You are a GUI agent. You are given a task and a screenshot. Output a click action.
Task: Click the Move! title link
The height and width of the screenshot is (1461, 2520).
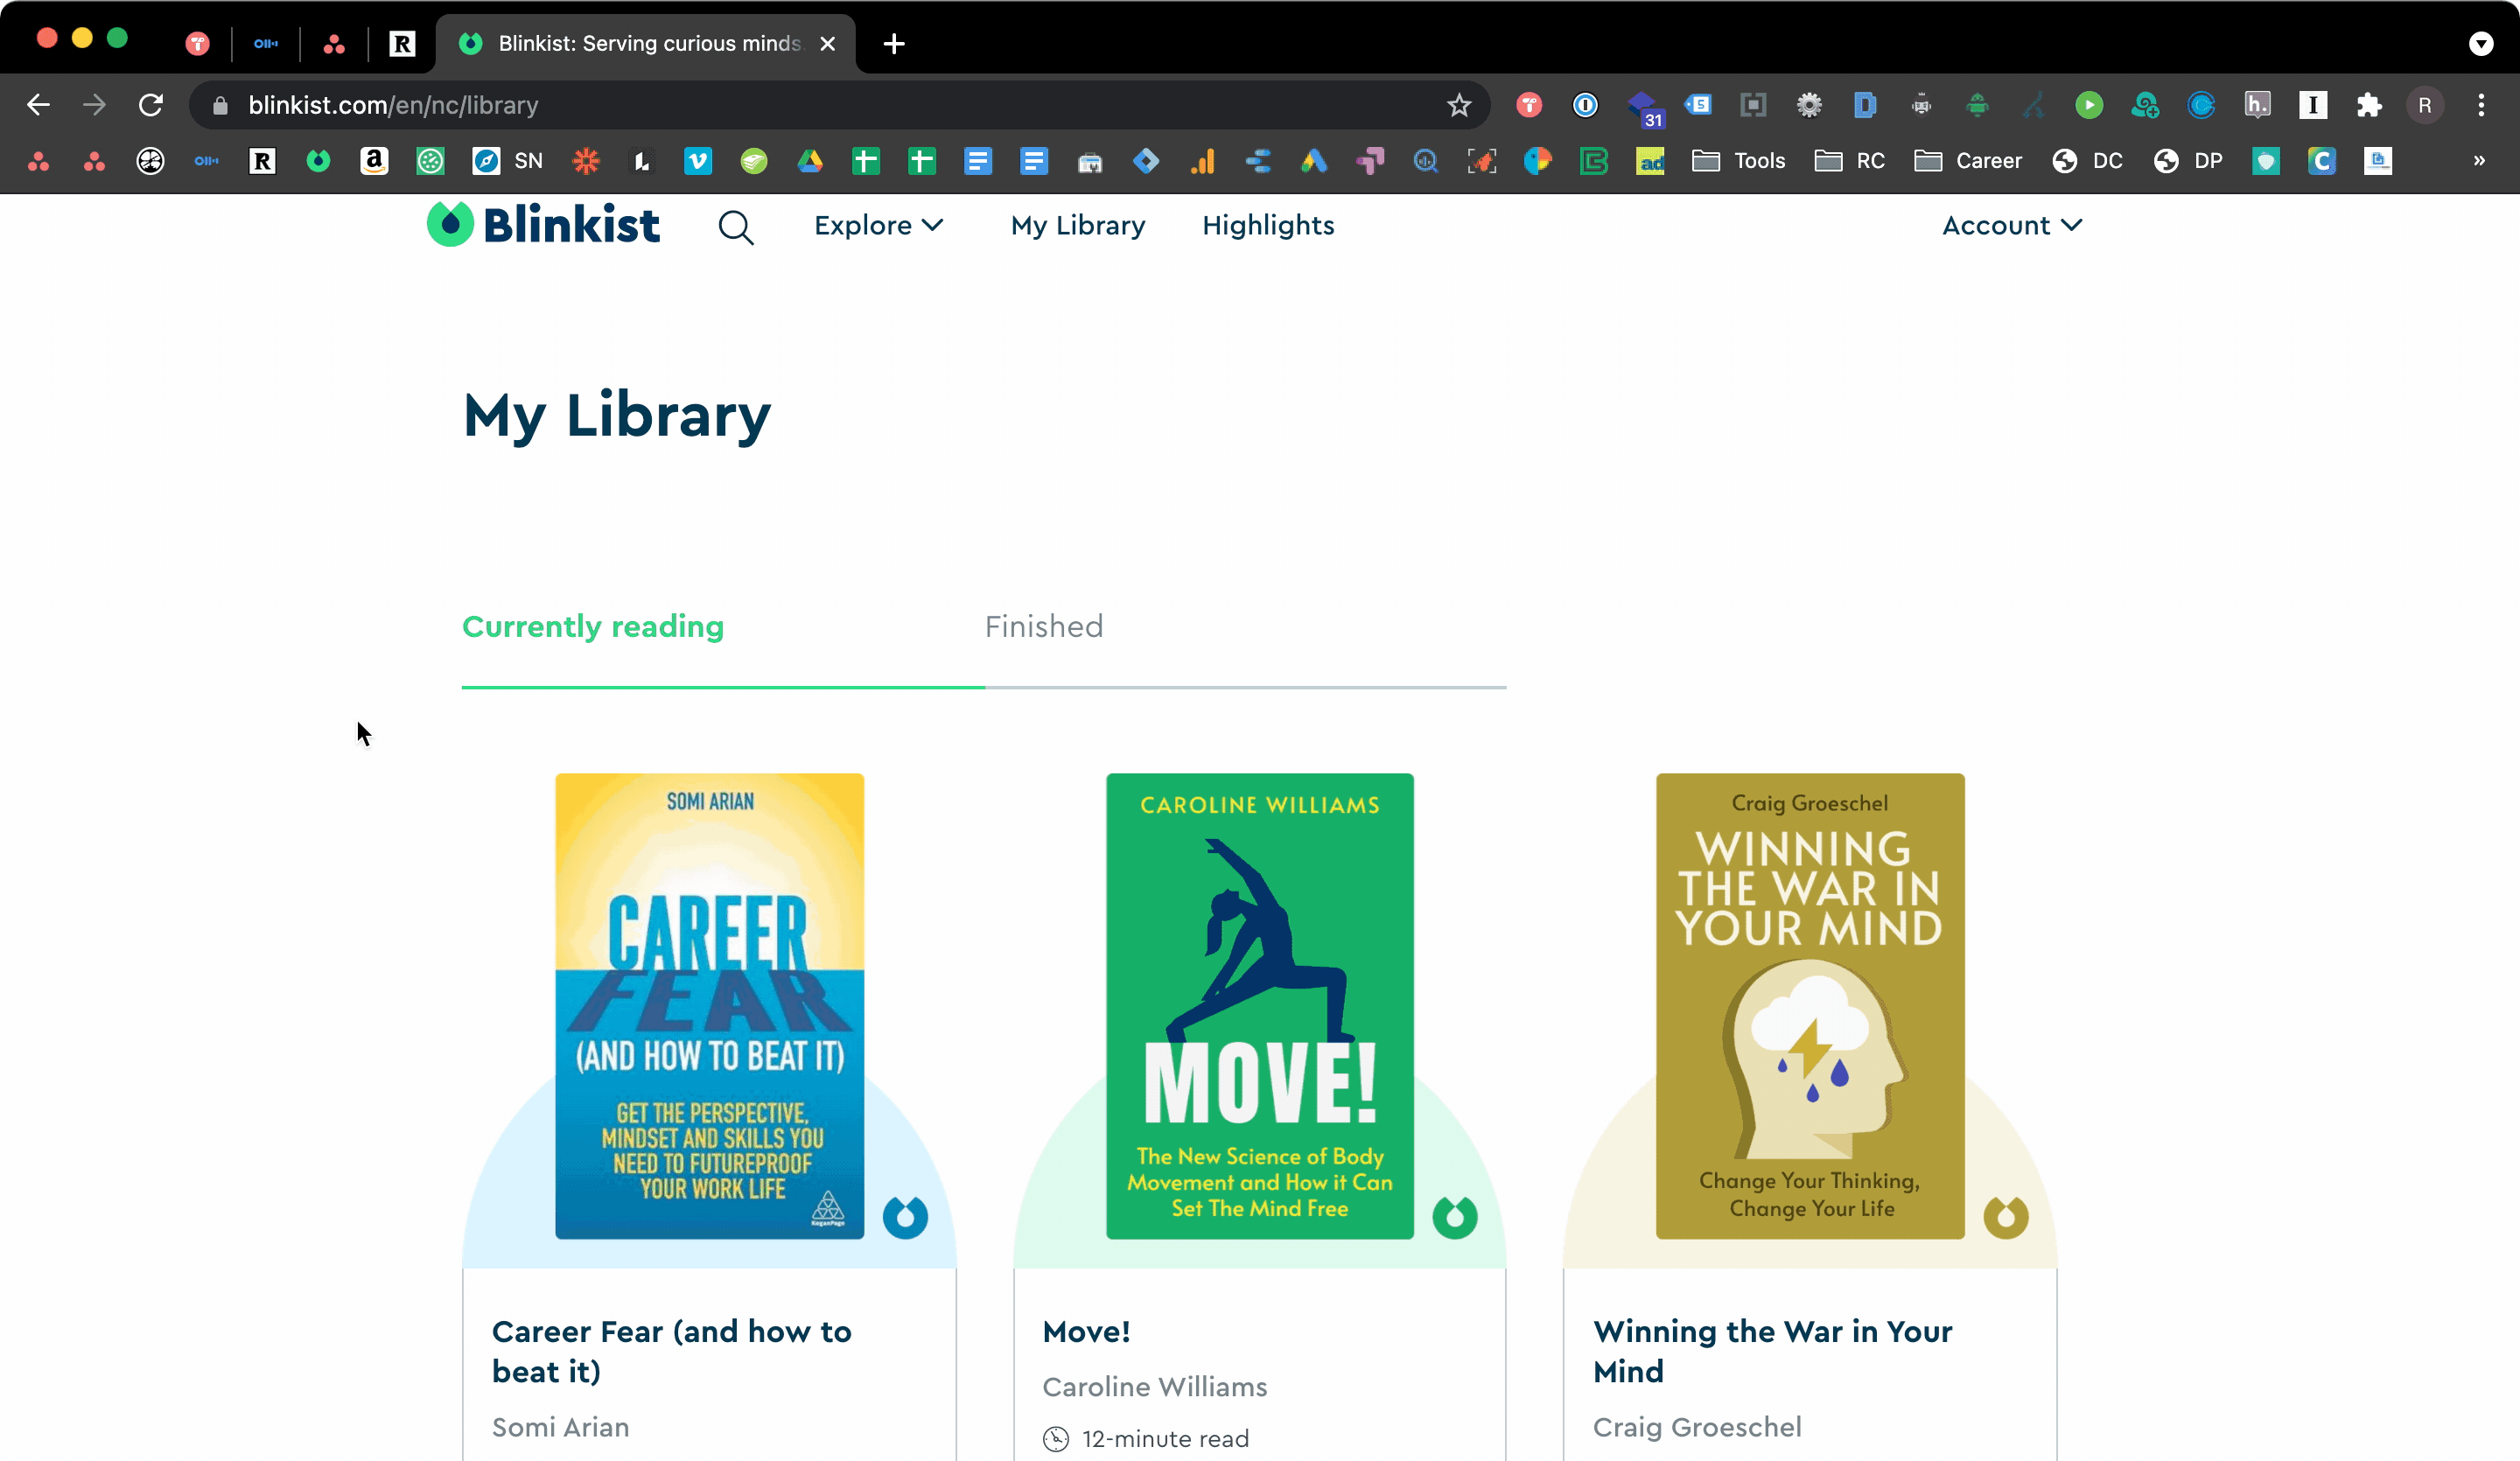1086,1331
